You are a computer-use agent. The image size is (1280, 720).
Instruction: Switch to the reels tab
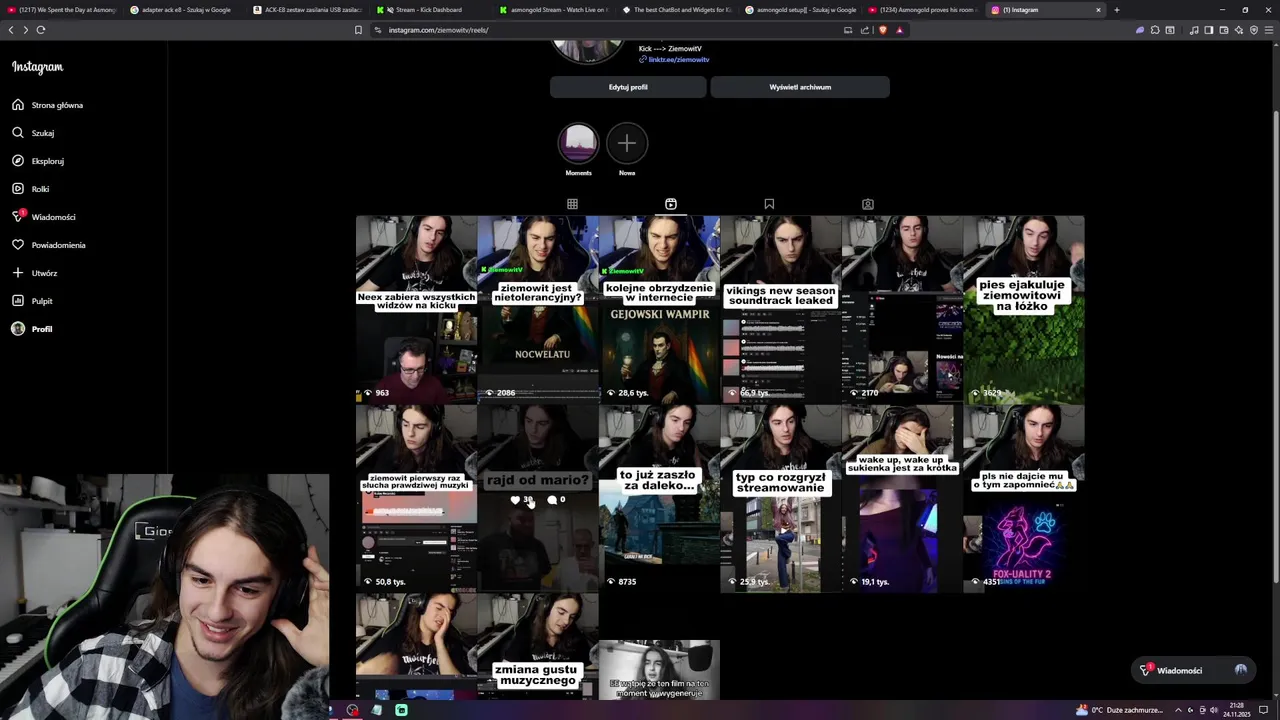click(x=671, y=204)
